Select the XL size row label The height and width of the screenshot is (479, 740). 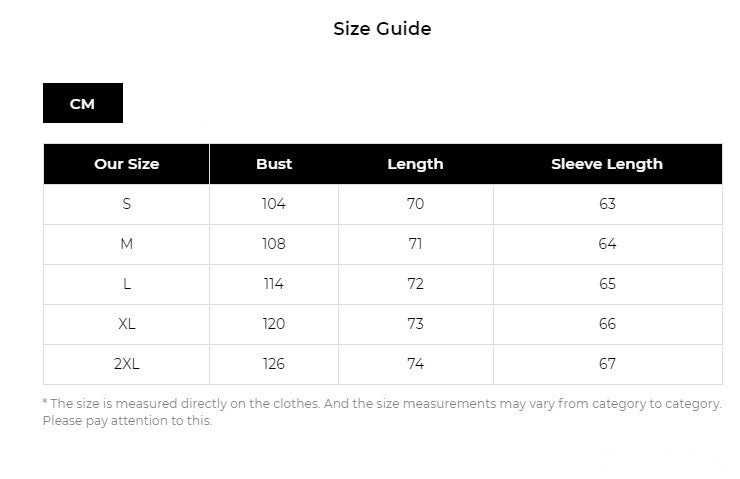pyautogui.click(x=127, y=324)
